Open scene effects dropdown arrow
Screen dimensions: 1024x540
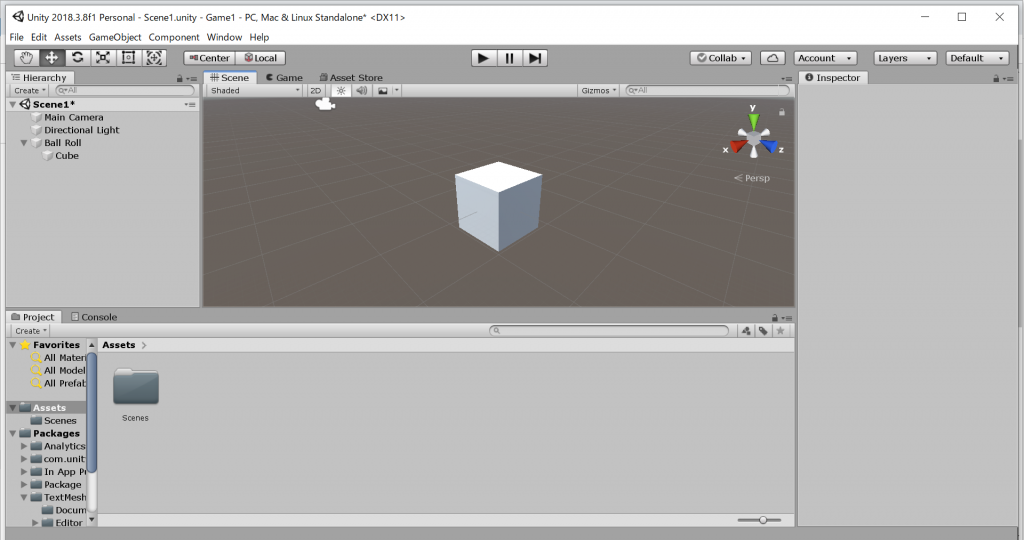pyautogui.click(x=396, y=91)
